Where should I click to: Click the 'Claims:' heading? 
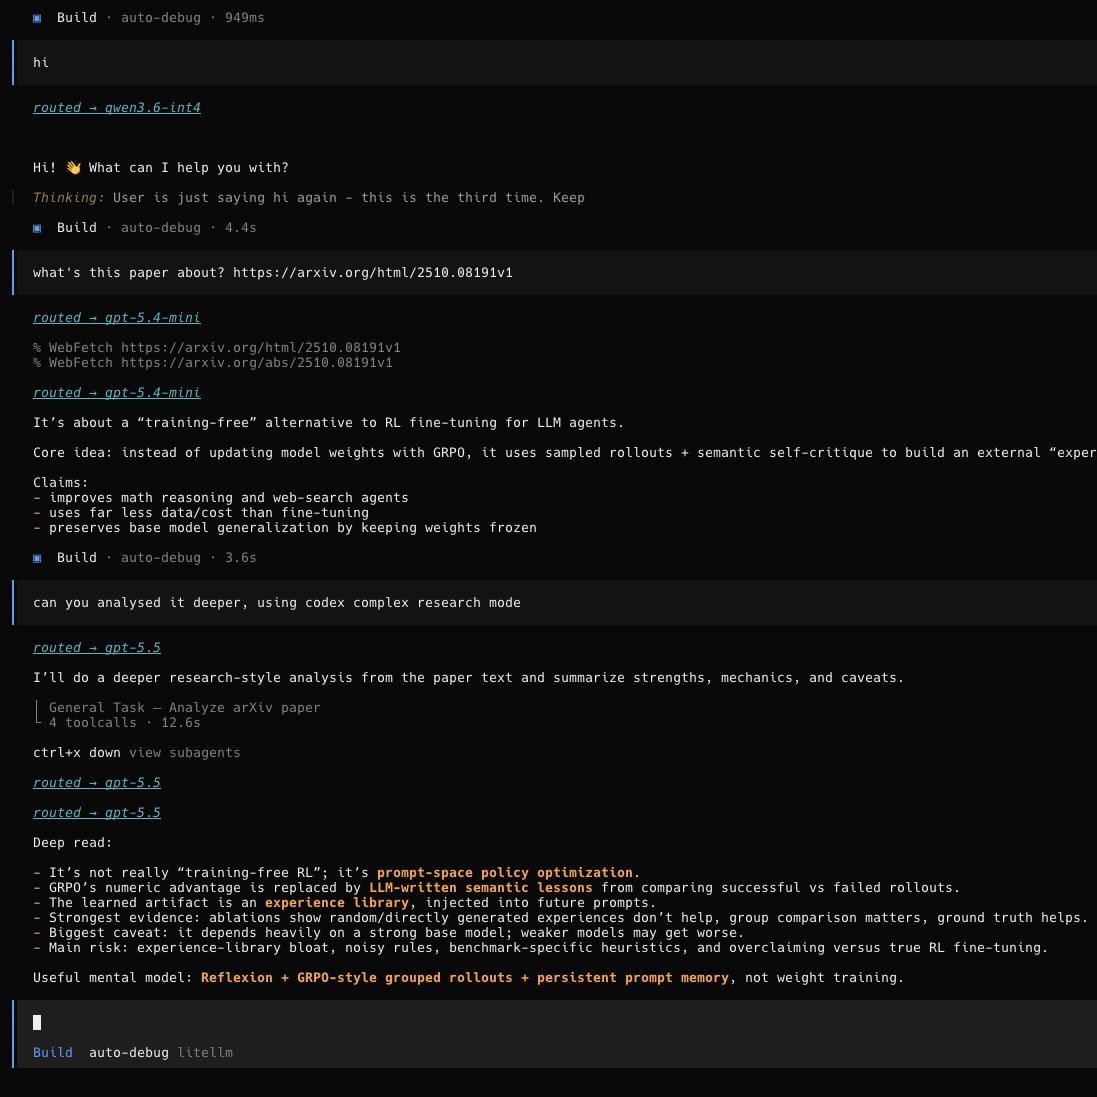coord(61,483)
